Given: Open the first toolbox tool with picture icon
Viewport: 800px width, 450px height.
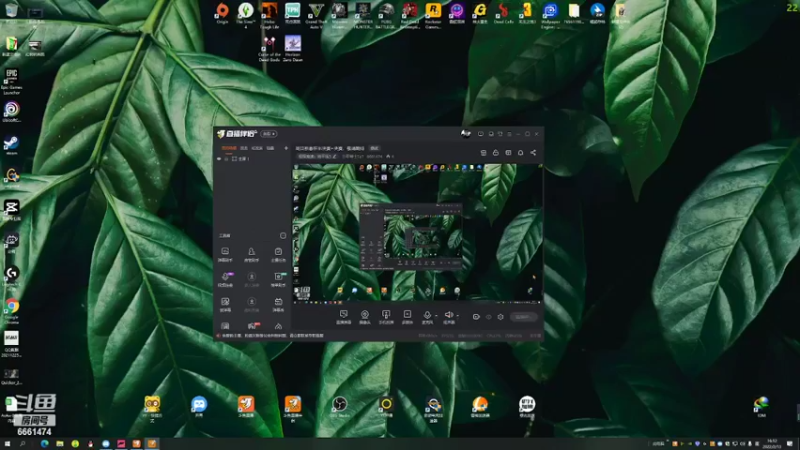Looking at the screenshot, I should point(225,254).
